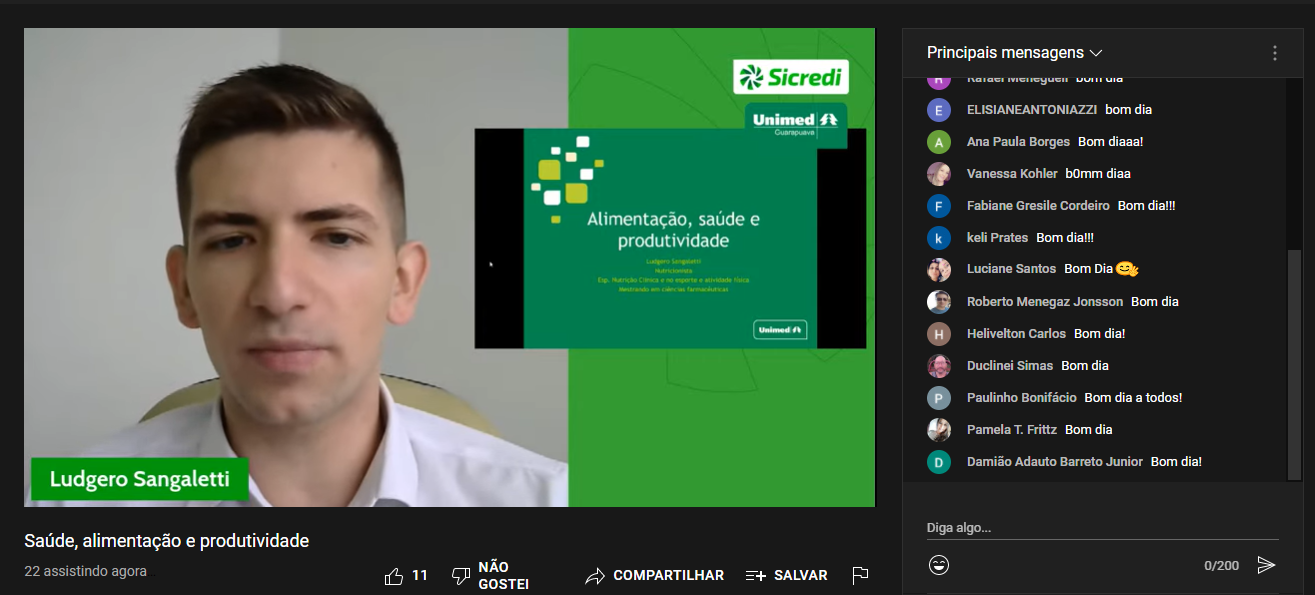Click the save to playlist icon
1315x595 pixels.
point(755,576)
